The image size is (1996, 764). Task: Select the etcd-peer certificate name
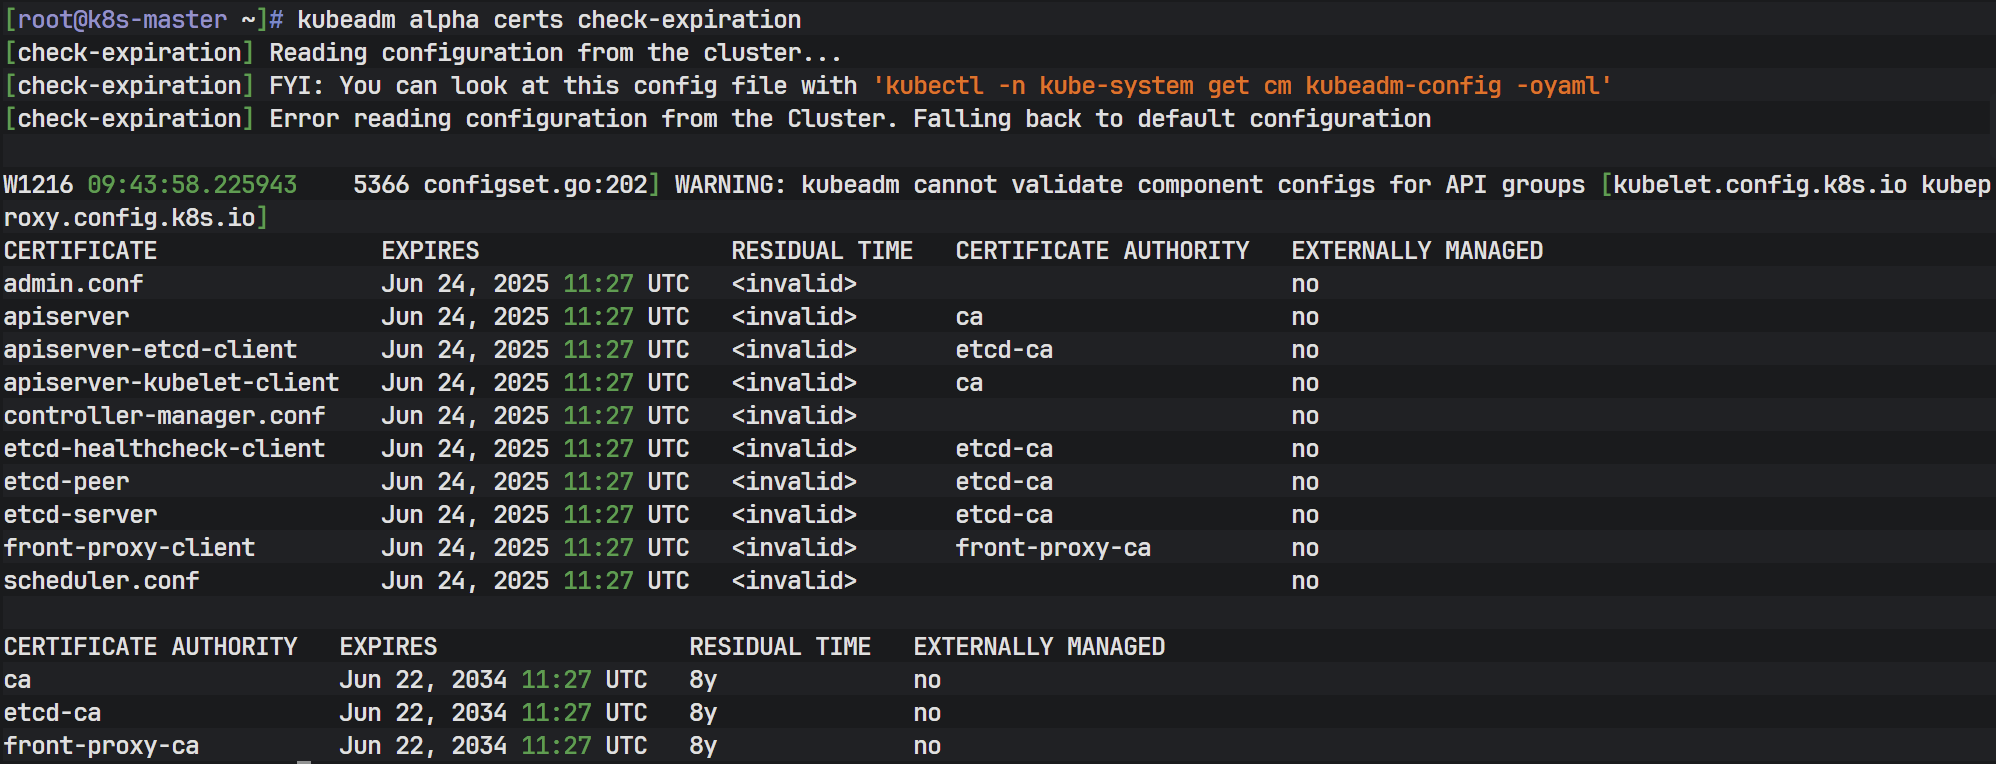tap(66, 482)
